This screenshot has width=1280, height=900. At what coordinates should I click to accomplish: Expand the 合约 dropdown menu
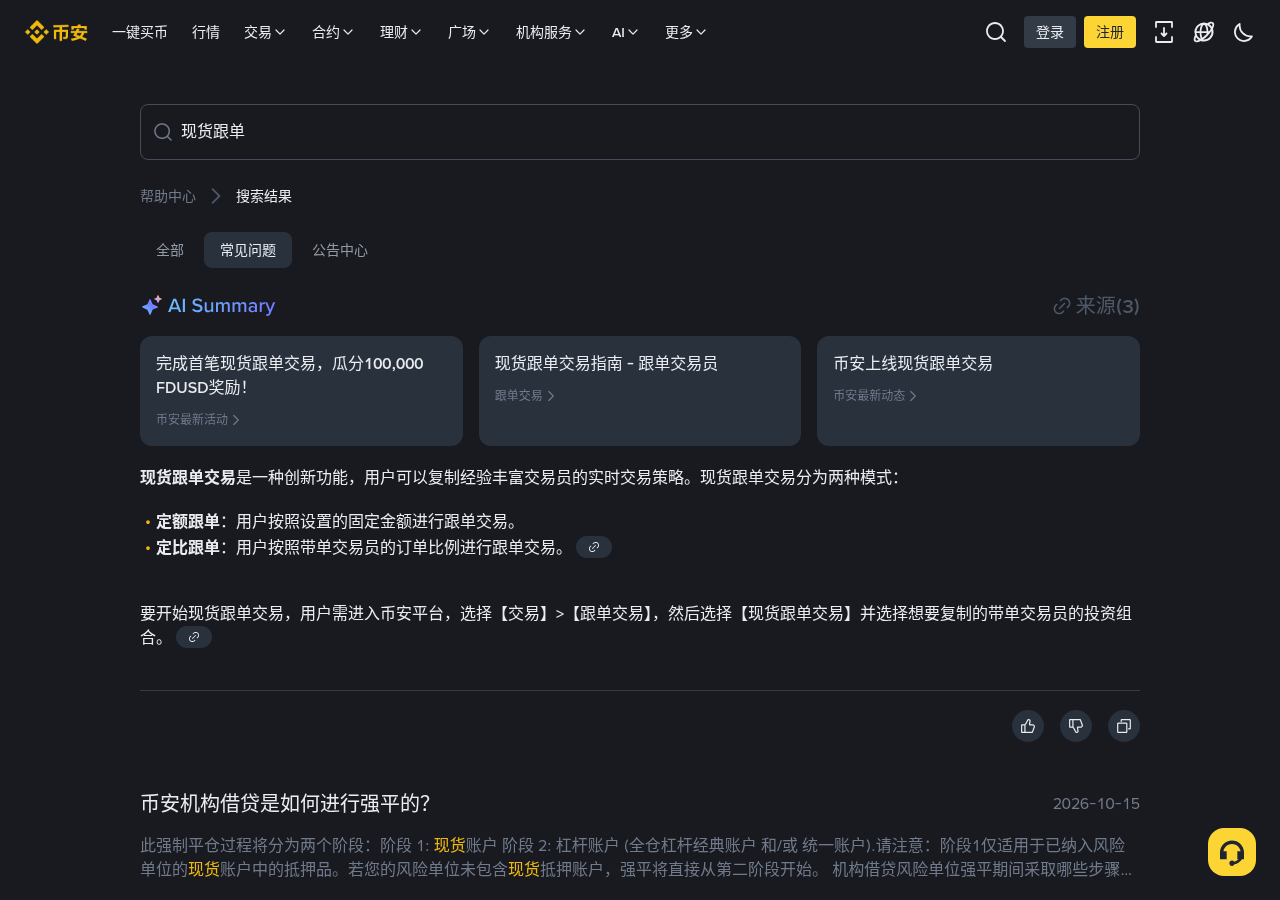coord(333,32)
